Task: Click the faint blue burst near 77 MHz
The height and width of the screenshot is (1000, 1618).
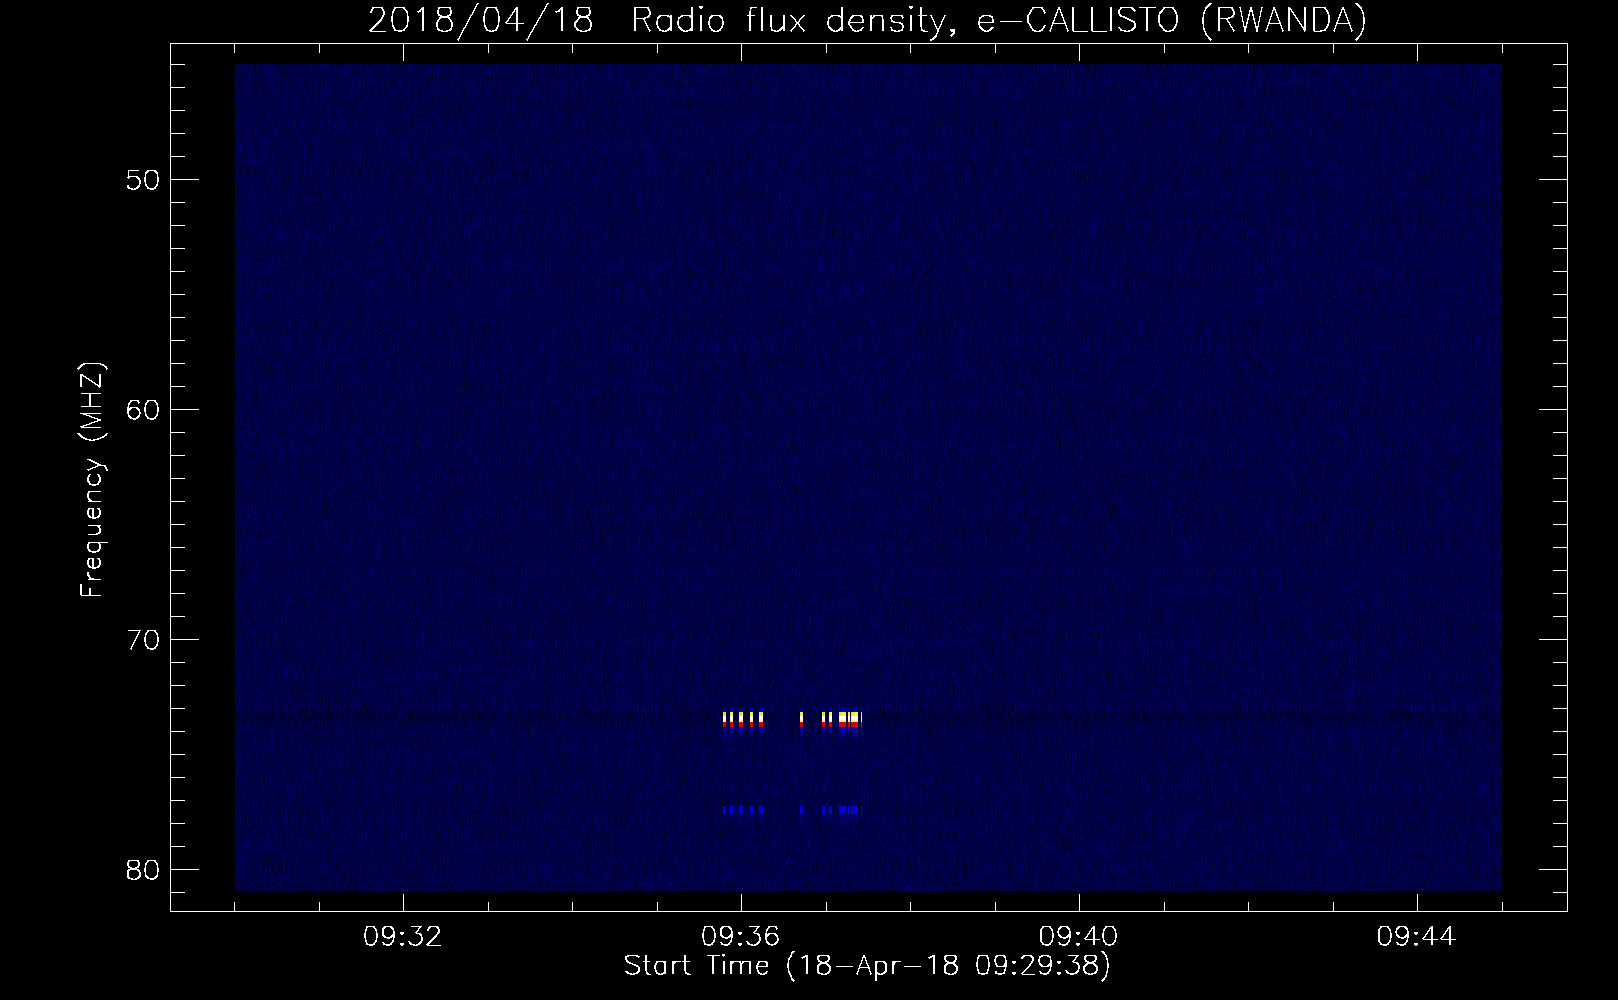Action: 791,810
